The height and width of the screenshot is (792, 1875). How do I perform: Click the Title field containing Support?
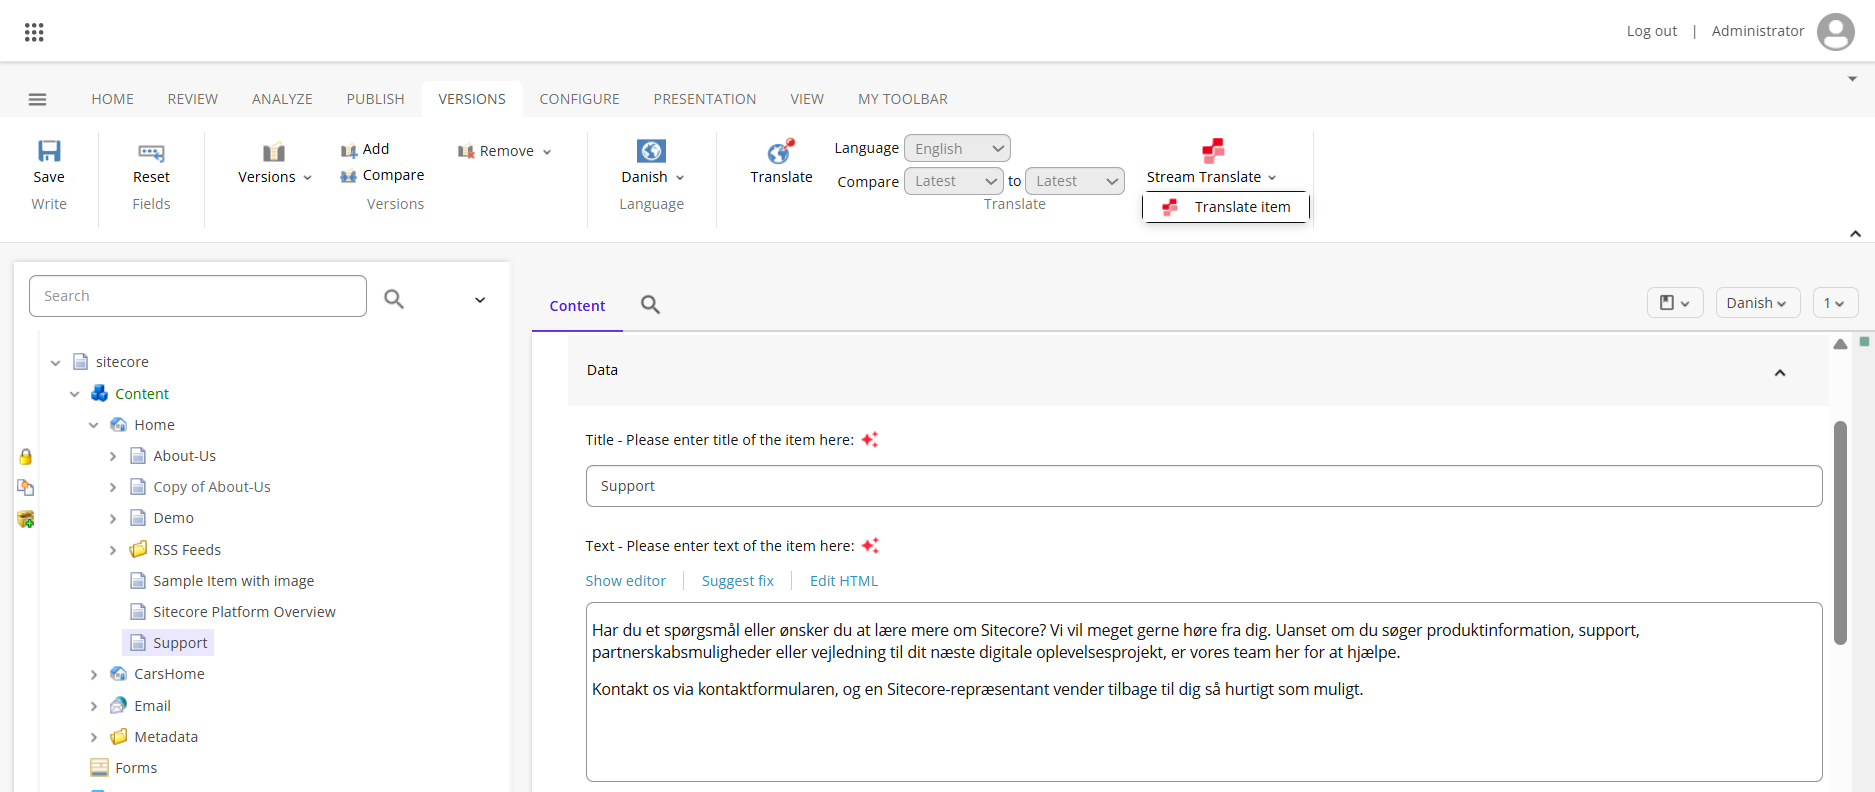tap(1204, 486)
